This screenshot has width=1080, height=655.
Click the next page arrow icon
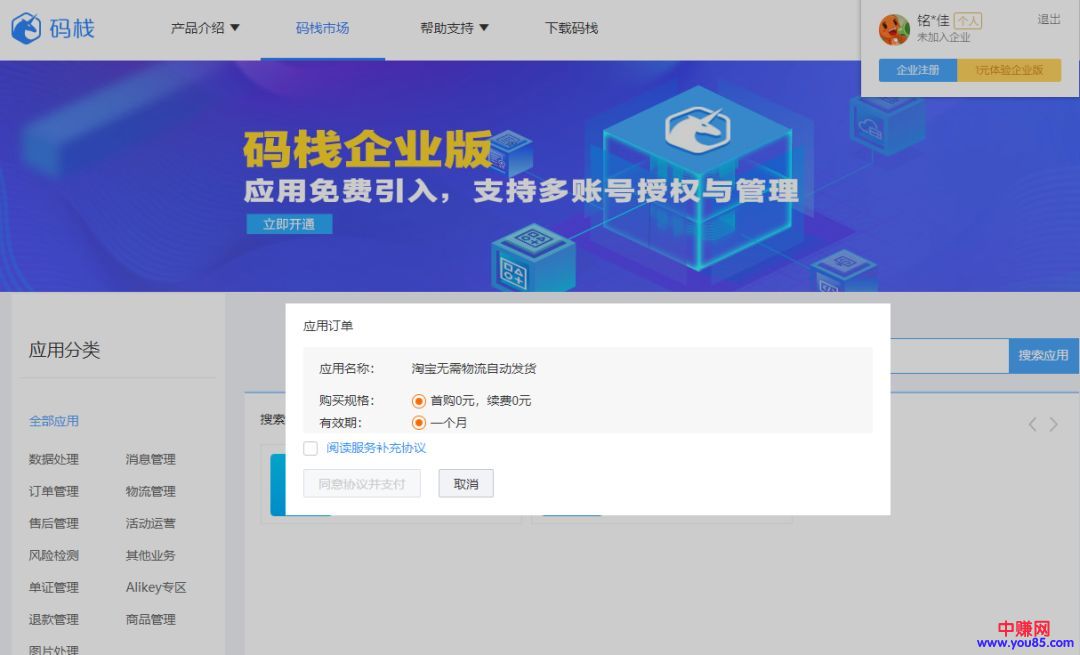(x=1054, y=424)
